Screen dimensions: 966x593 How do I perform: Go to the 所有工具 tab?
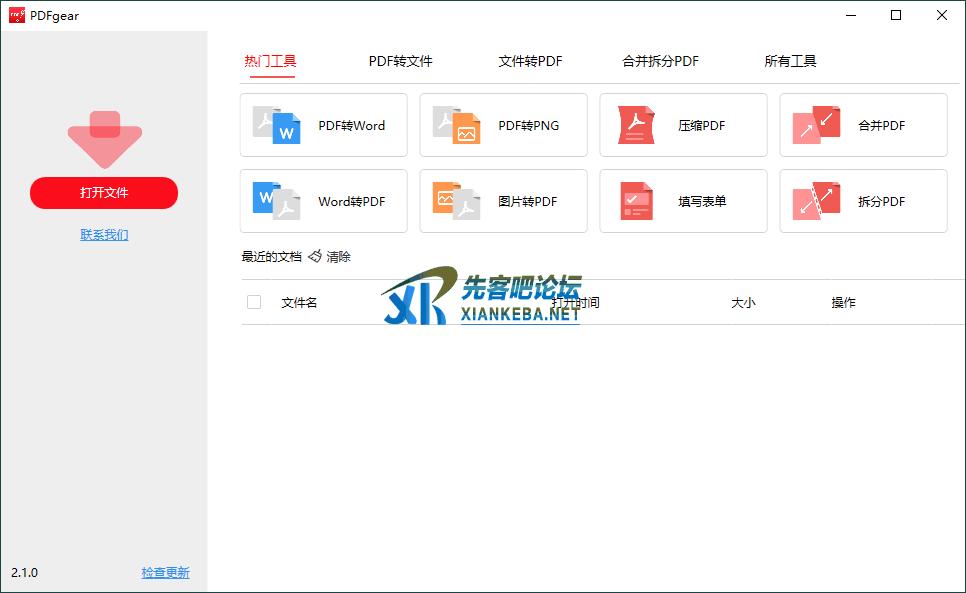790,61
